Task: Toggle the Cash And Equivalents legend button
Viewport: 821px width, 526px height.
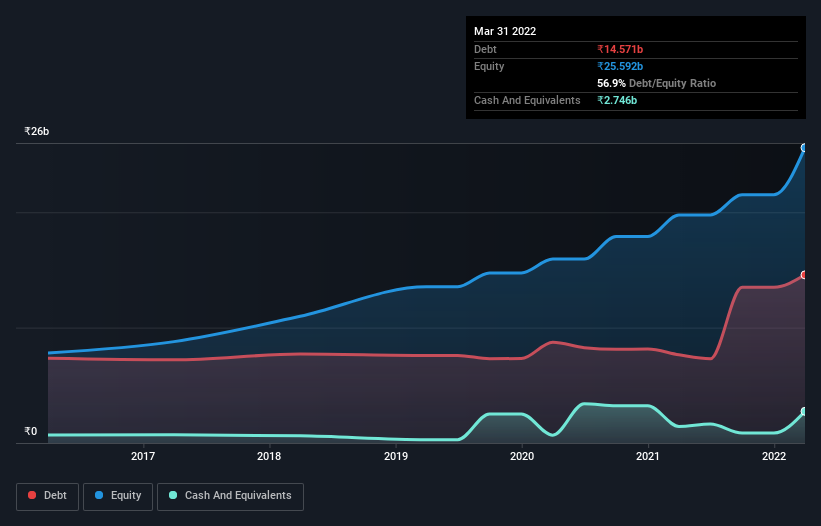Action: coord(230,496)
